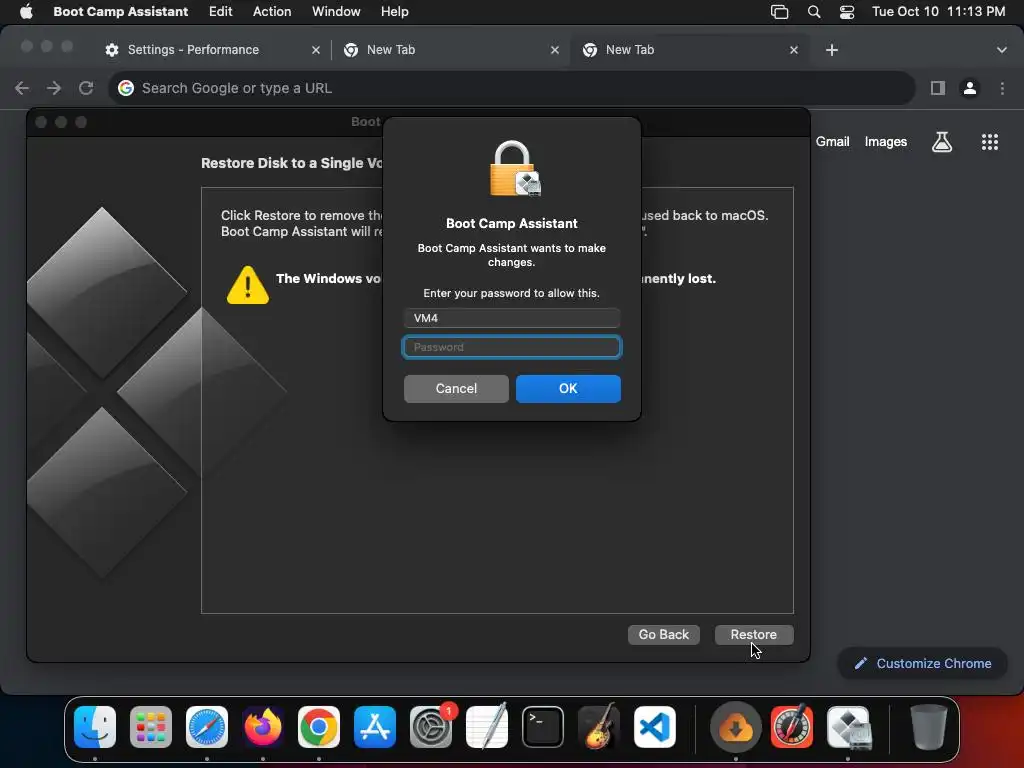Click the Go Back button
Image resolution: width=1024 pixels, height=768 pixels.
[x=664, y=635]
